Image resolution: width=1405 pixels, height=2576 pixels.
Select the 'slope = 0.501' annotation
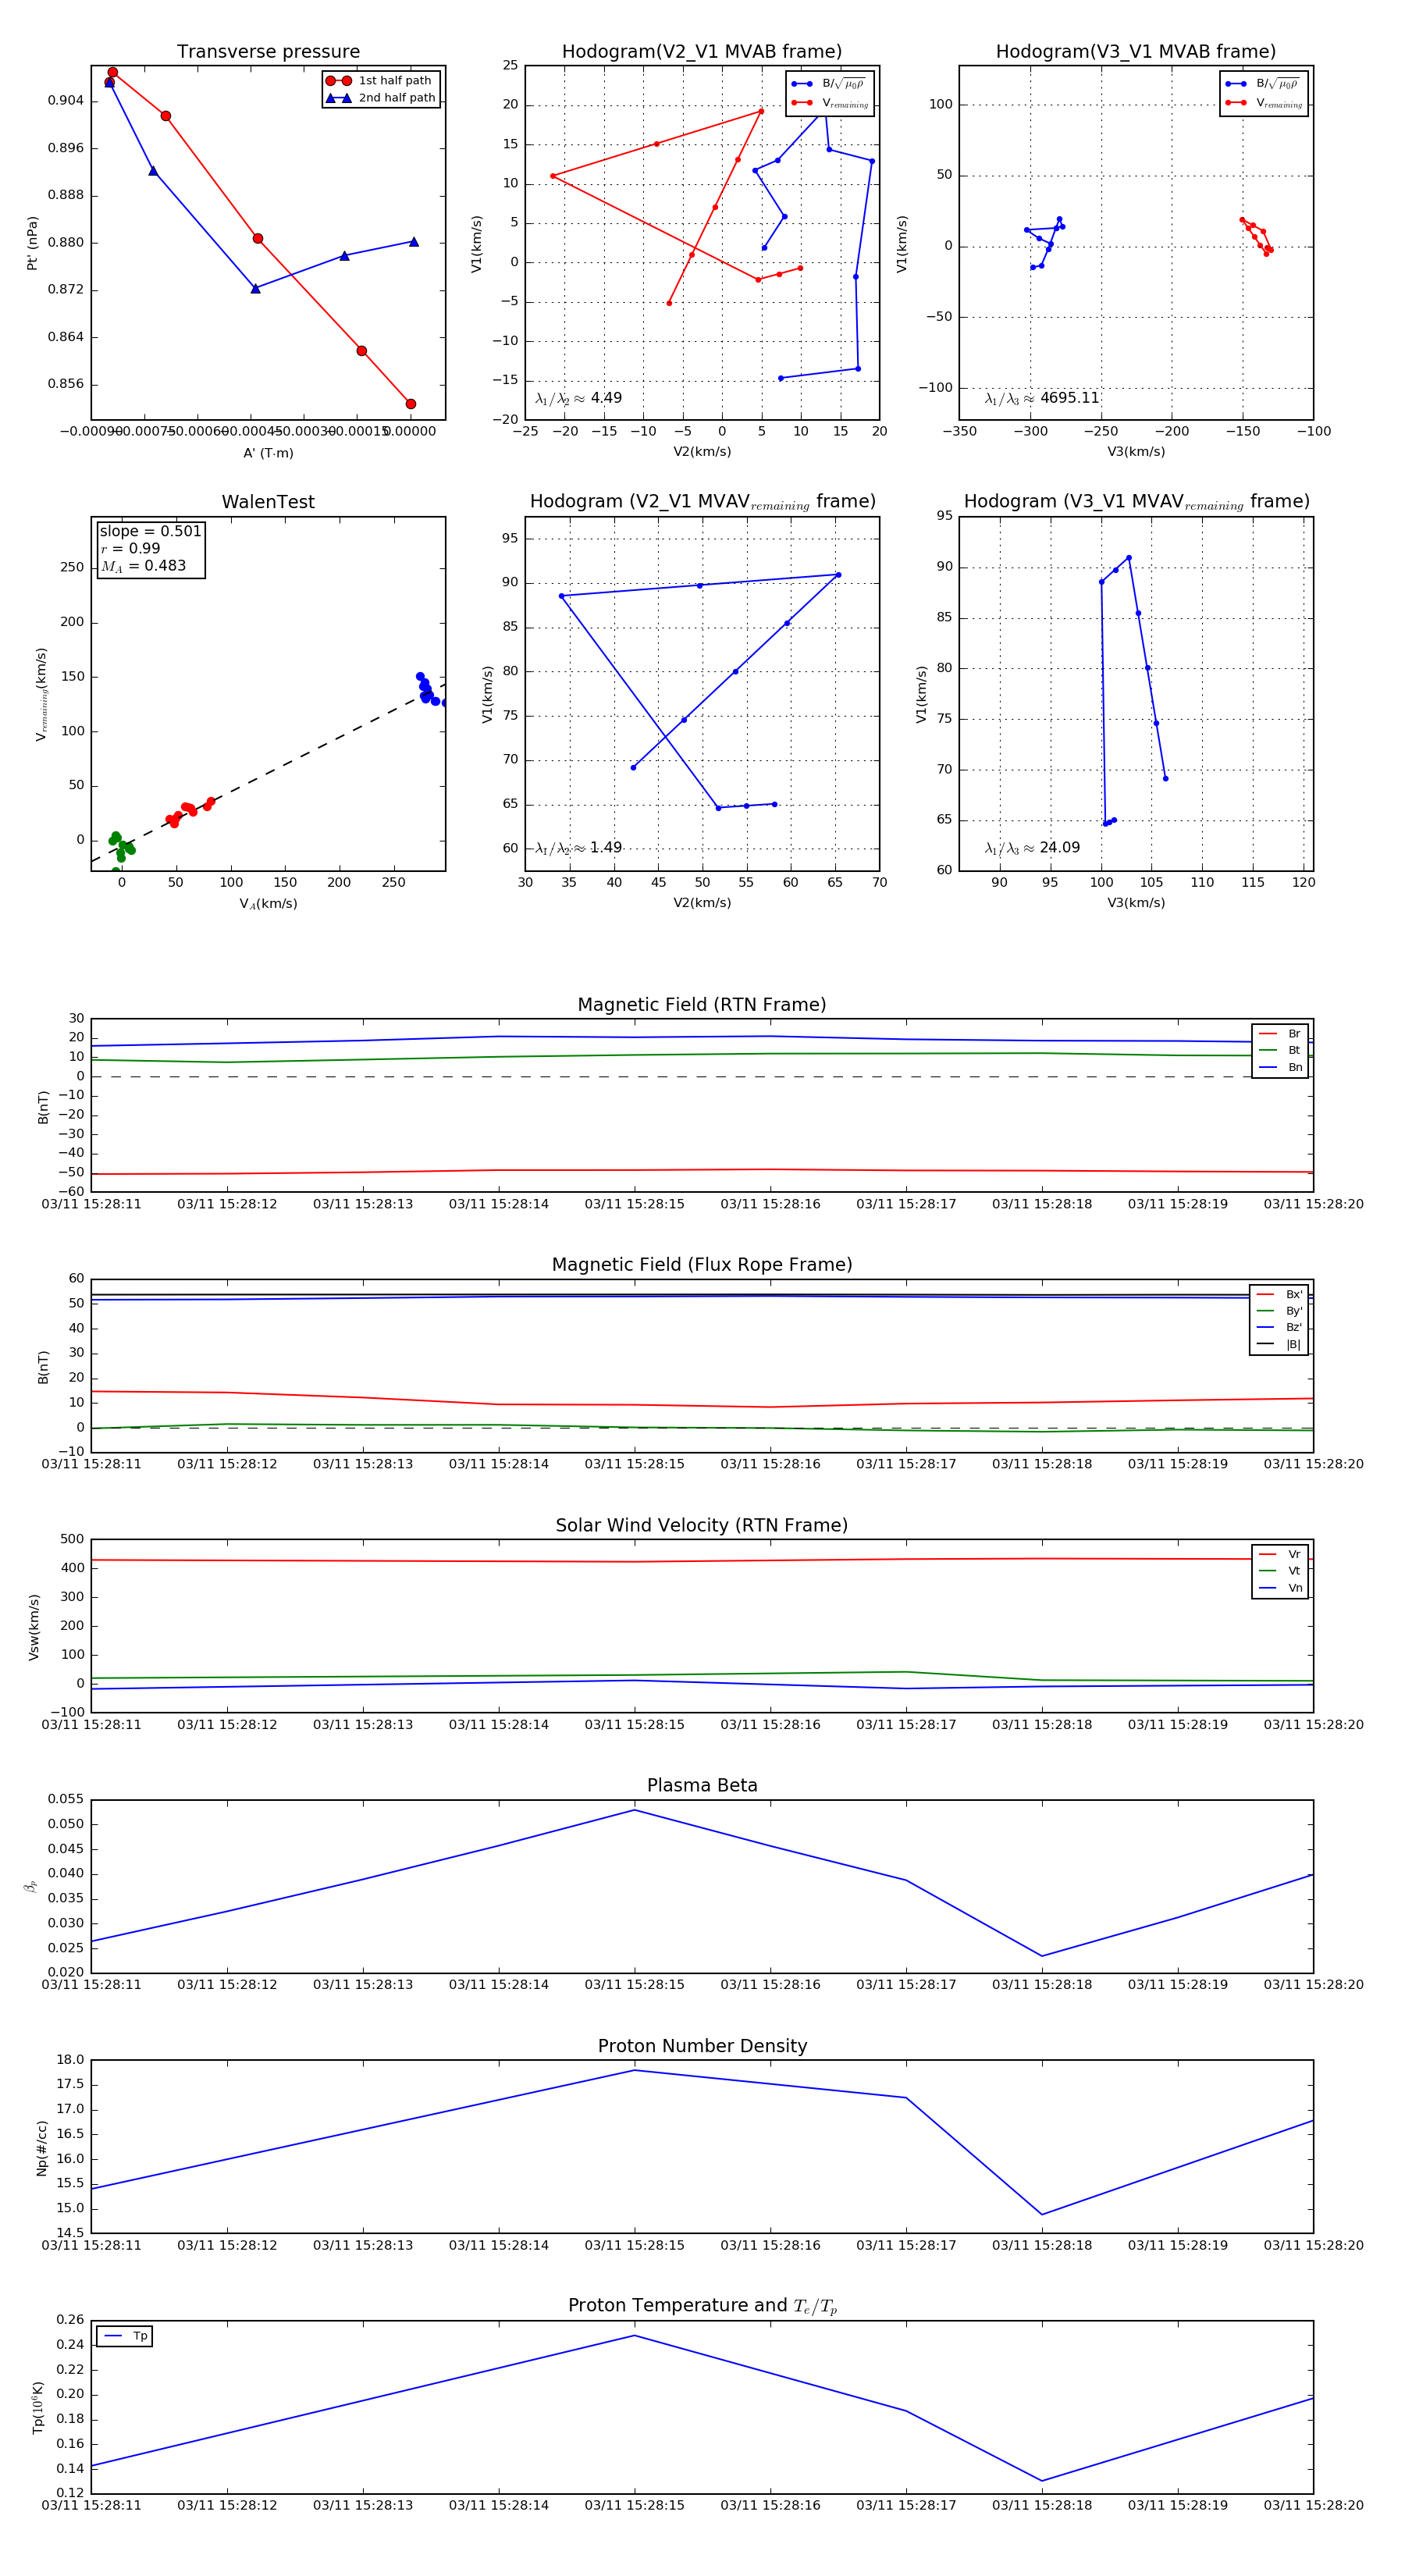150,531
